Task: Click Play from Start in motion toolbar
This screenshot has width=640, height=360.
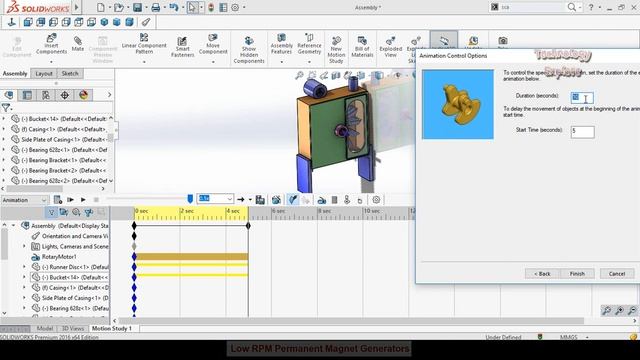Action: [71, 200]
